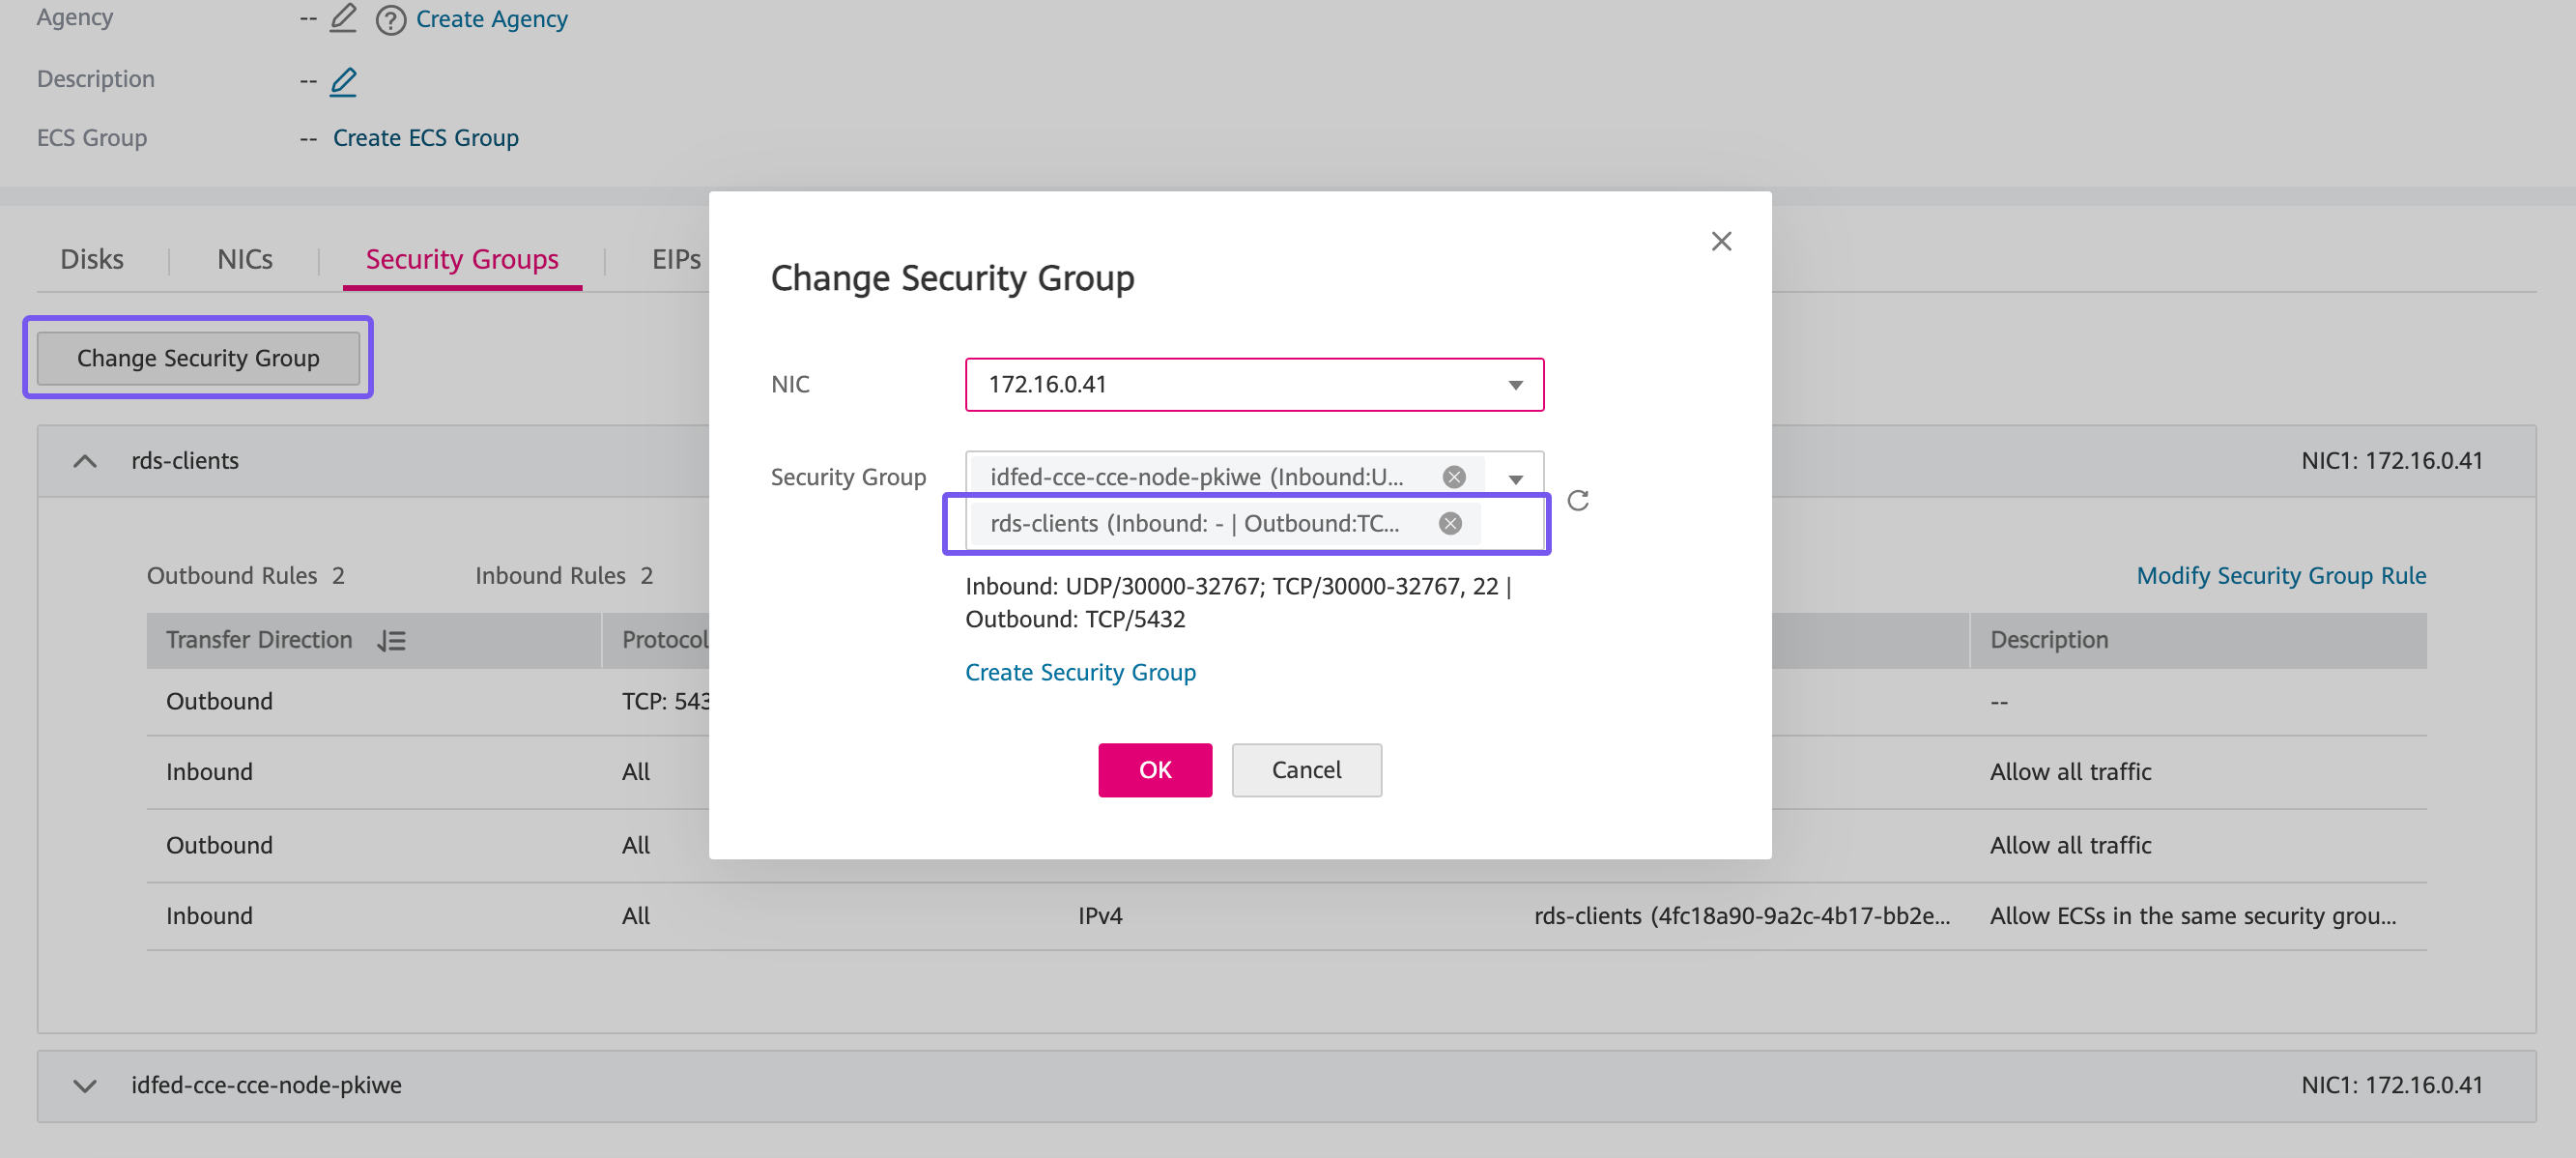Collapse the rds-clients security group
The width and height of the screenshot is (2576, 1158).
click(85, 461)
